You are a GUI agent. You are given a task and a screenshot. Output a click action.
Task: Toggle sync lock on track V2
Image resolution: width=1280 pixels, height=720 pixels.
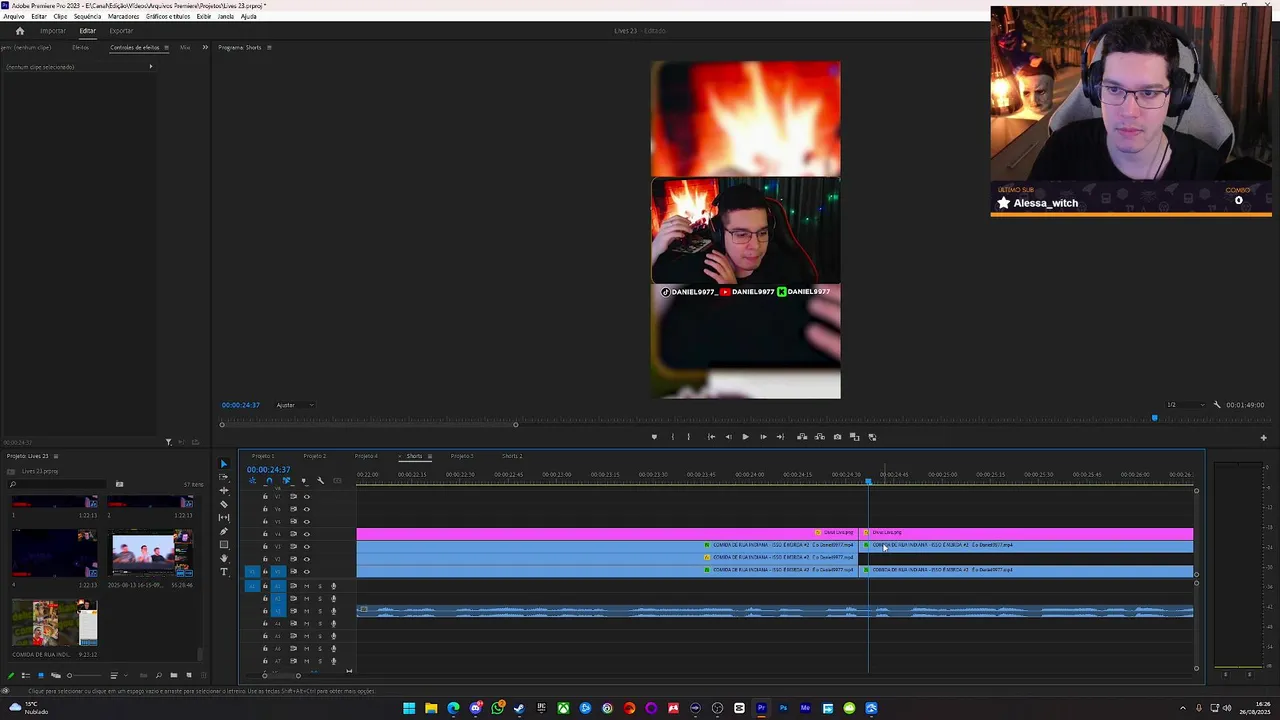coord(293,559)
